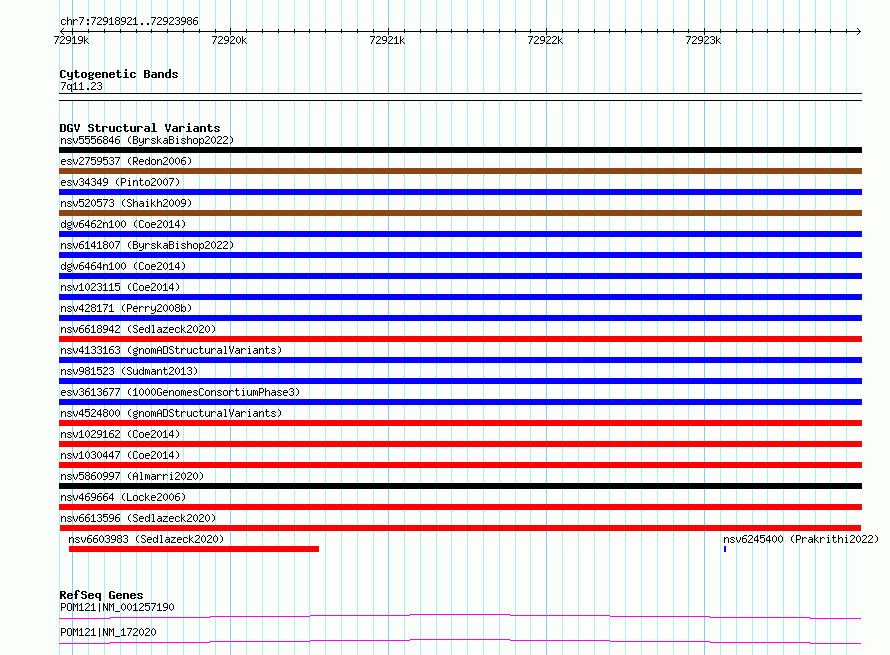Screen dimensions: 890x655
Task: Click the magenta POM121 NM_172020 transcript line
Action: (460, 641)
